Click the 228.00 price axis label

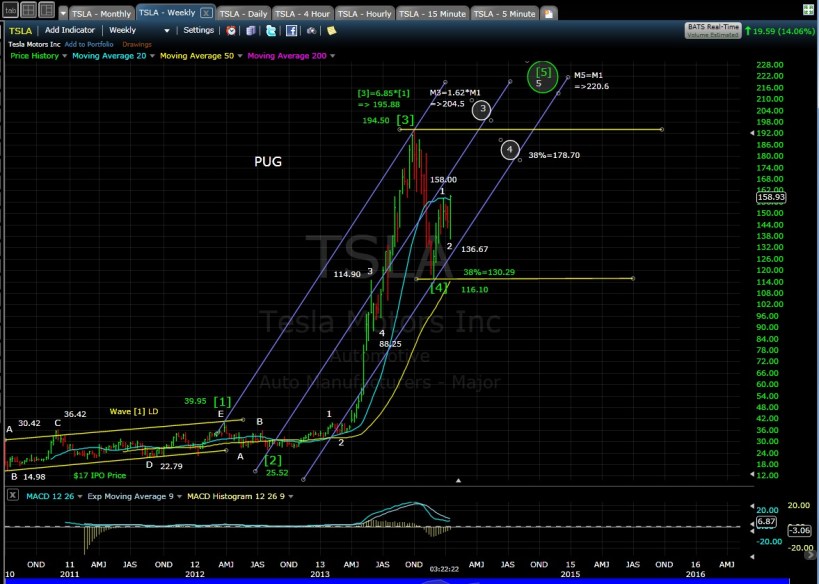[770, 65]
